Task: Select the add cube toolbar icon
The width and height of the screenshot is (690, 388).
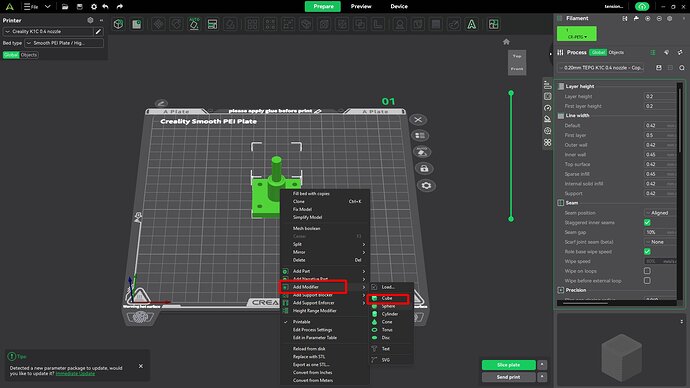Action: (118, 24)
